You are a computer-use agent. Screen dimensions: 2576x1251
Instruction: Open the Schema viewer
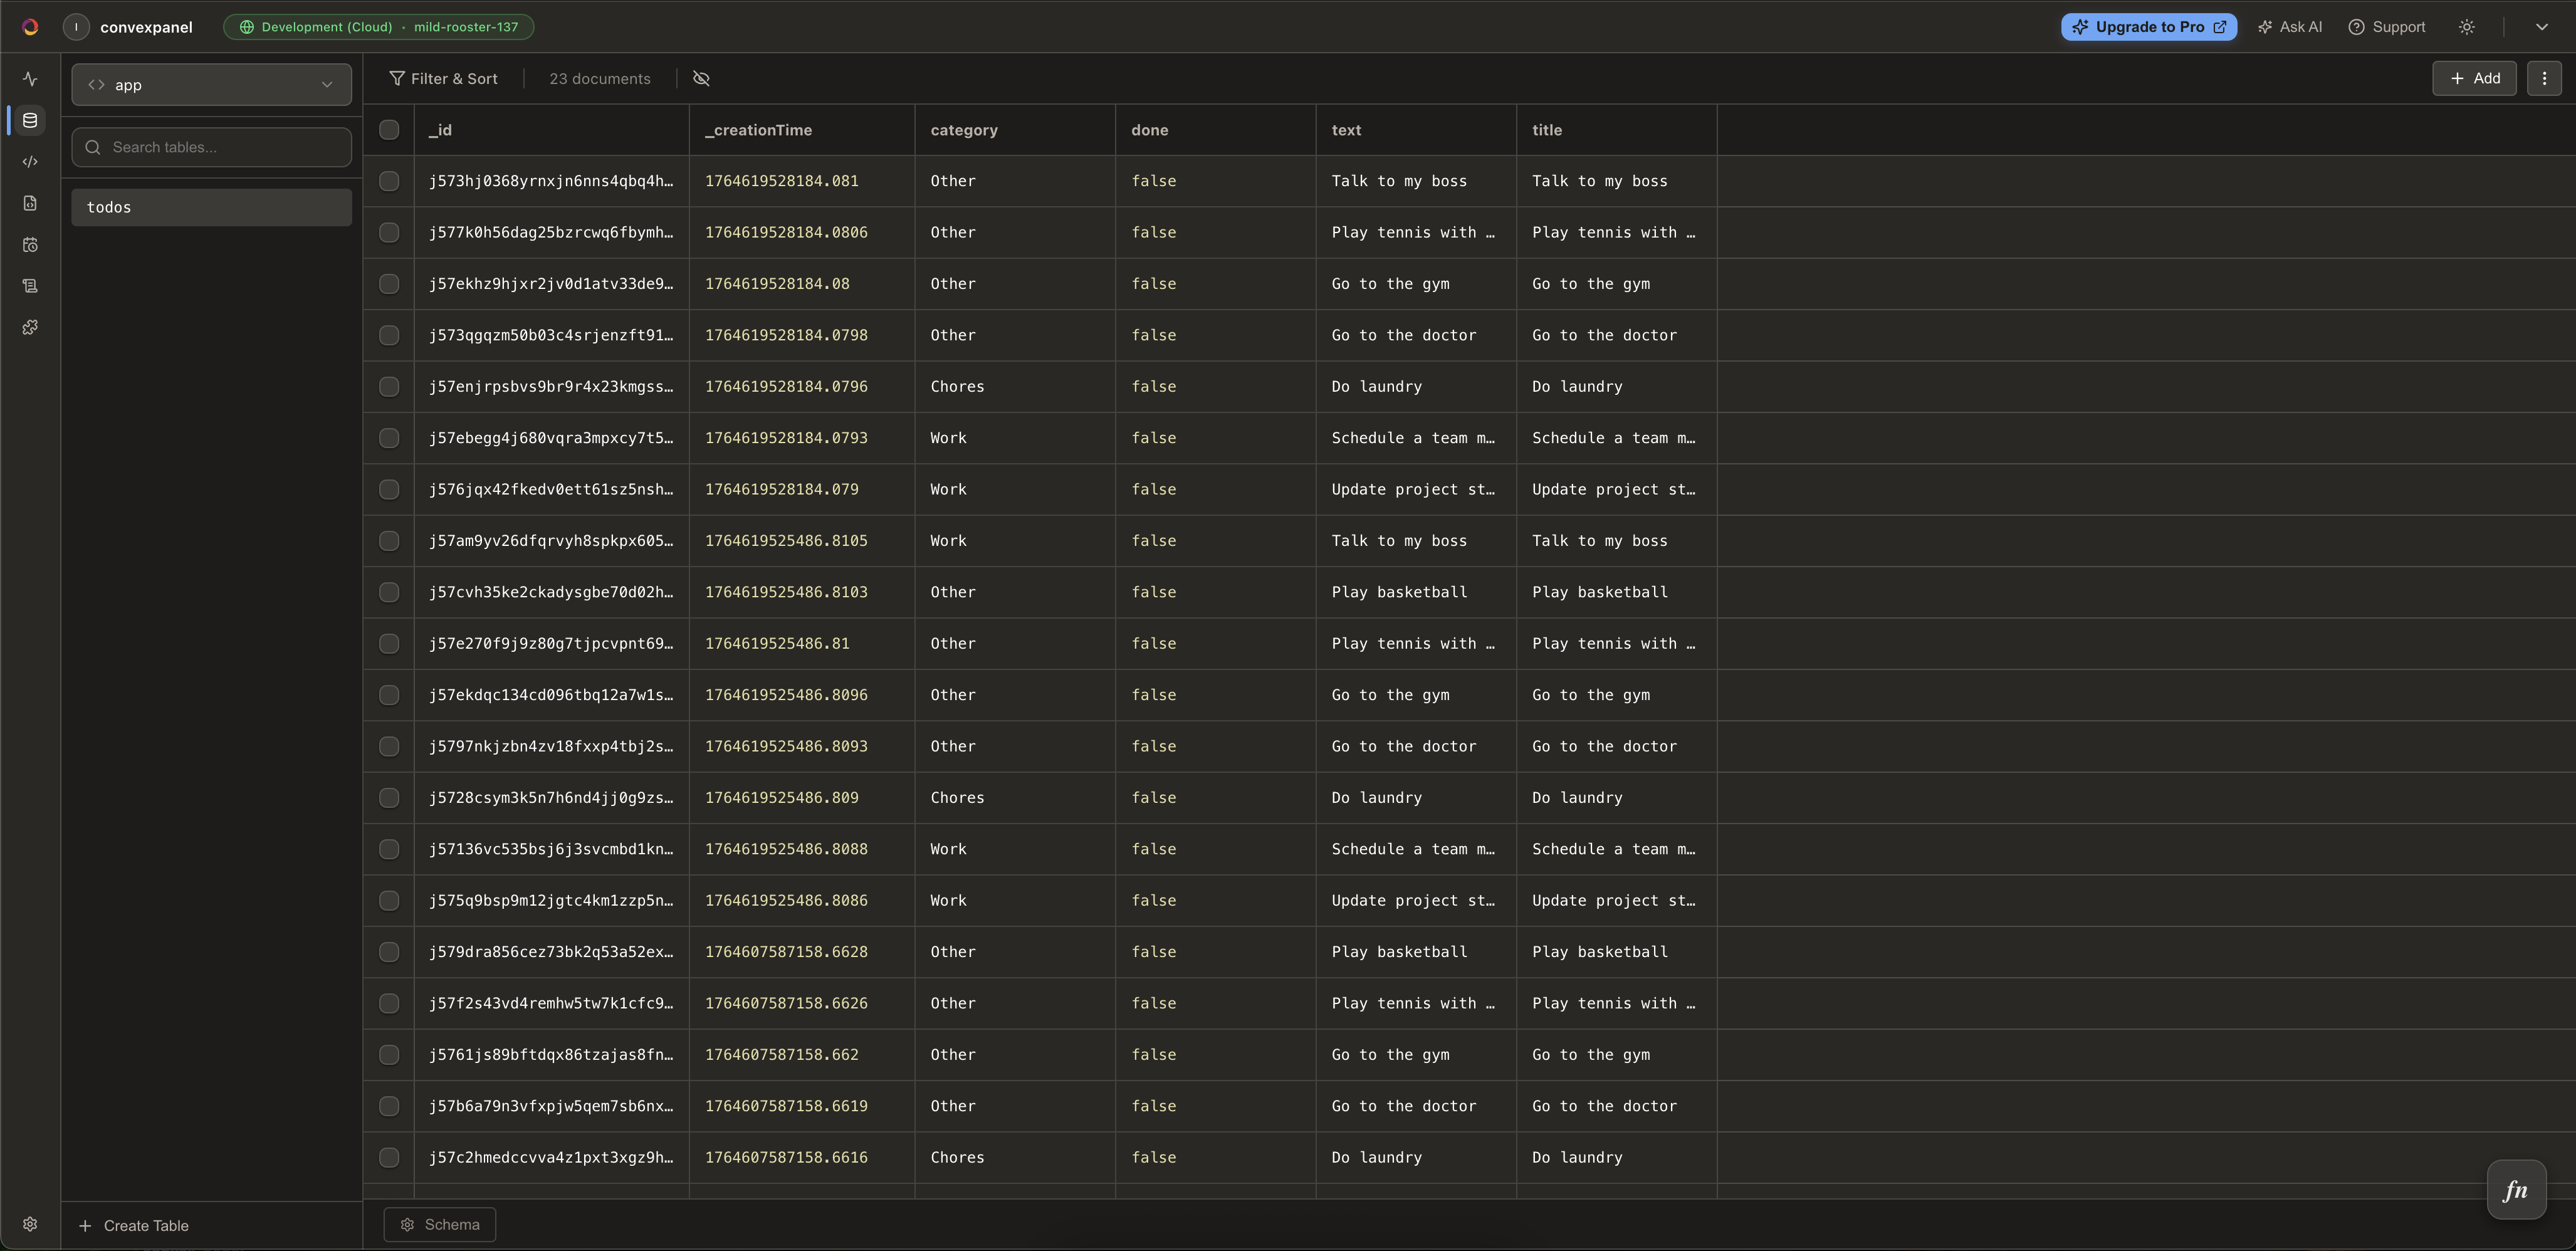[x=439, y=1224]
